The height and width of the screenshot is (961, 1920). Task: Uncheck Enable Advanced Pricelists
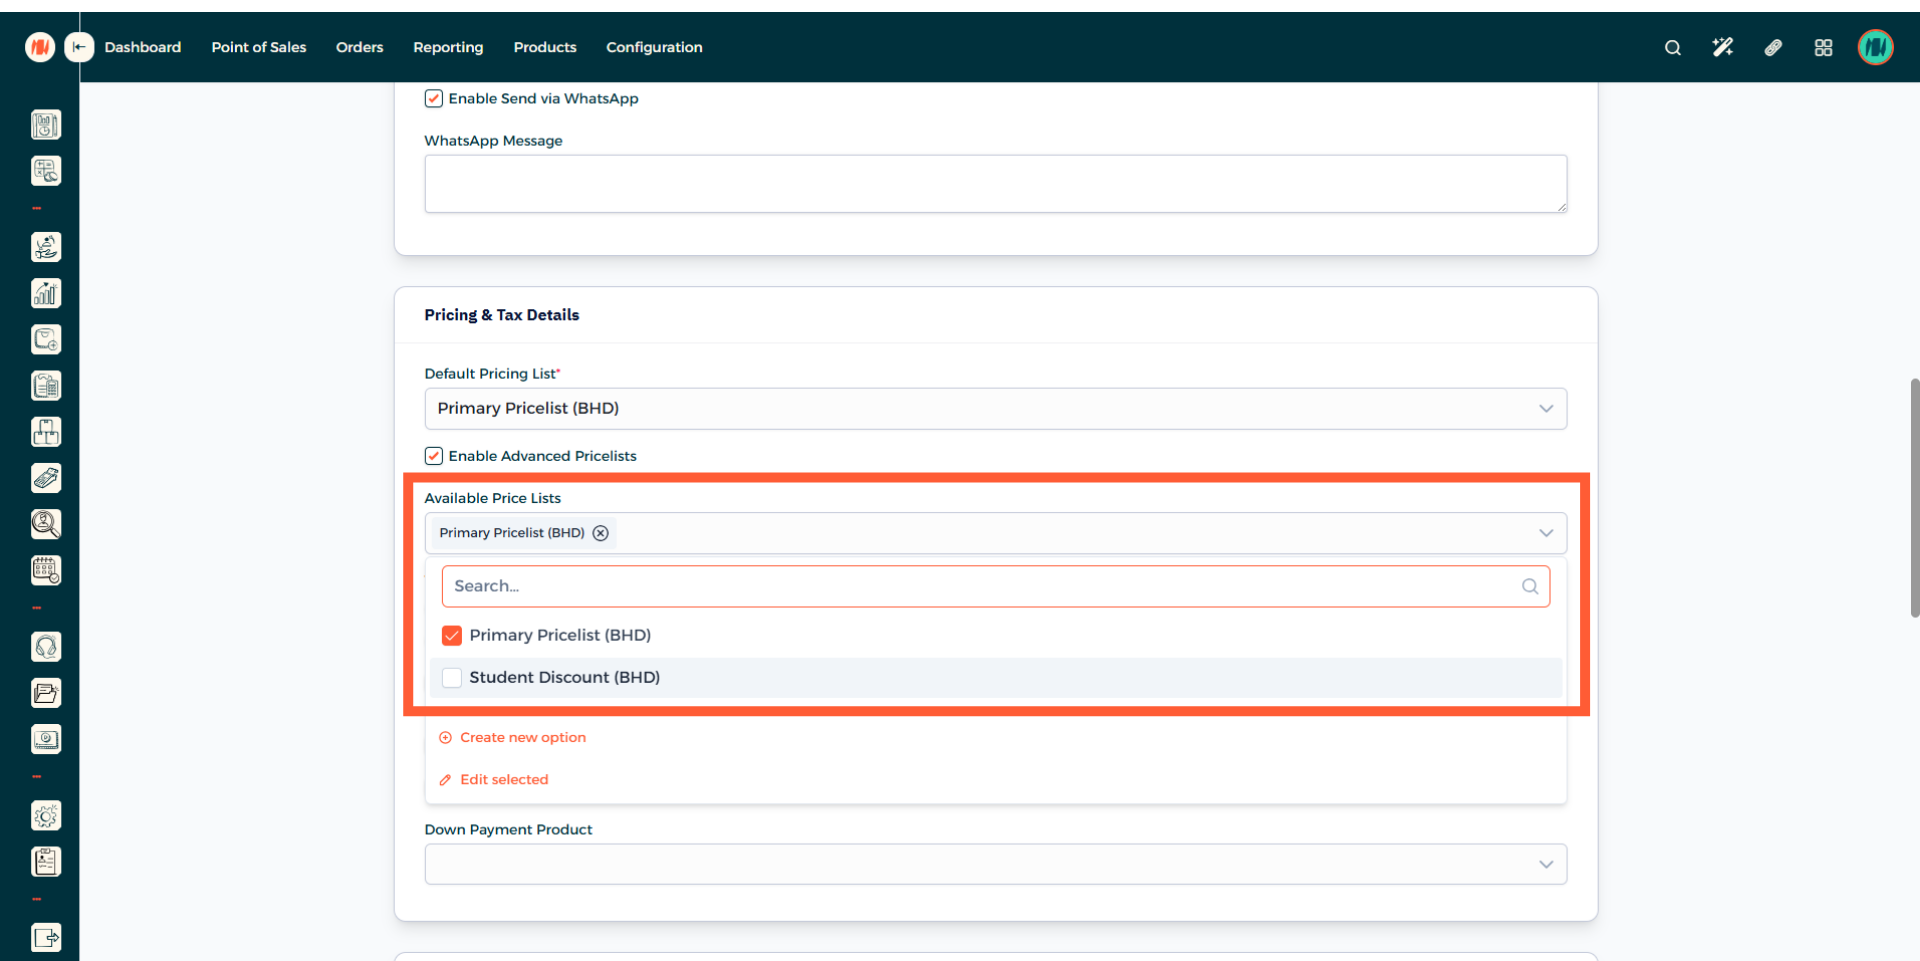(434, 456)
